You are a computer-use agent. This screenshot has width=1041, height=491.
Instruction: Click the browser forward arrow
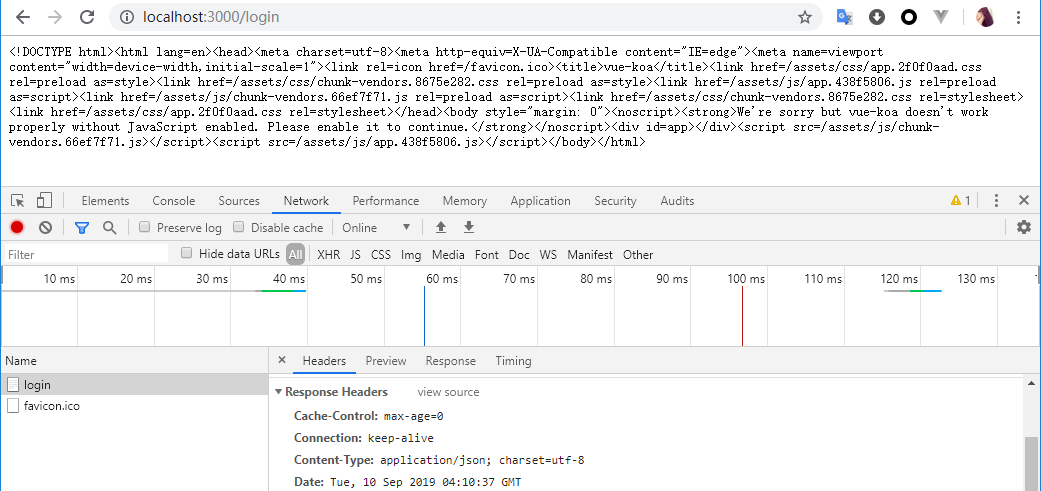click(55, 17)
